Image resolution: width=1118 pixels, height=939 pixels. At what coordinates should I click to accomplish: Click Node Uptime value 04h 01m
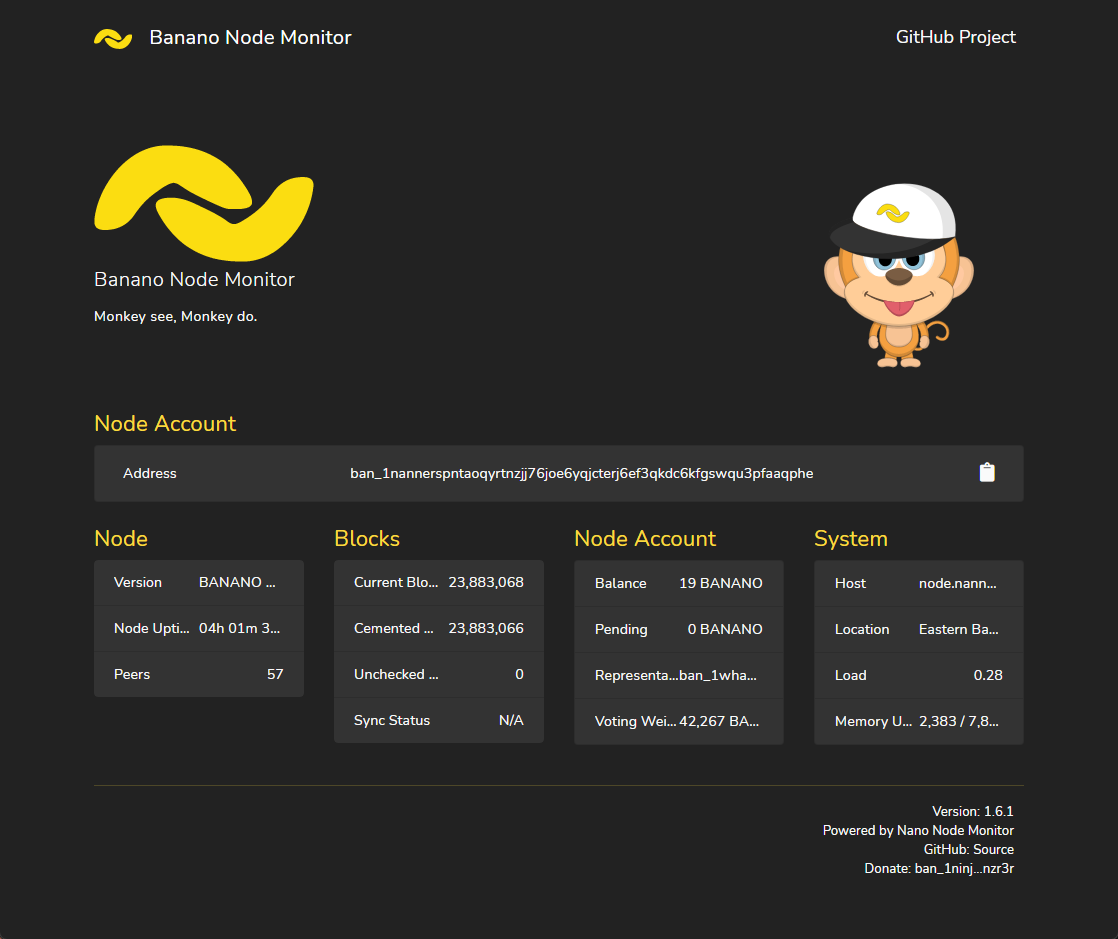pos(240,628)
